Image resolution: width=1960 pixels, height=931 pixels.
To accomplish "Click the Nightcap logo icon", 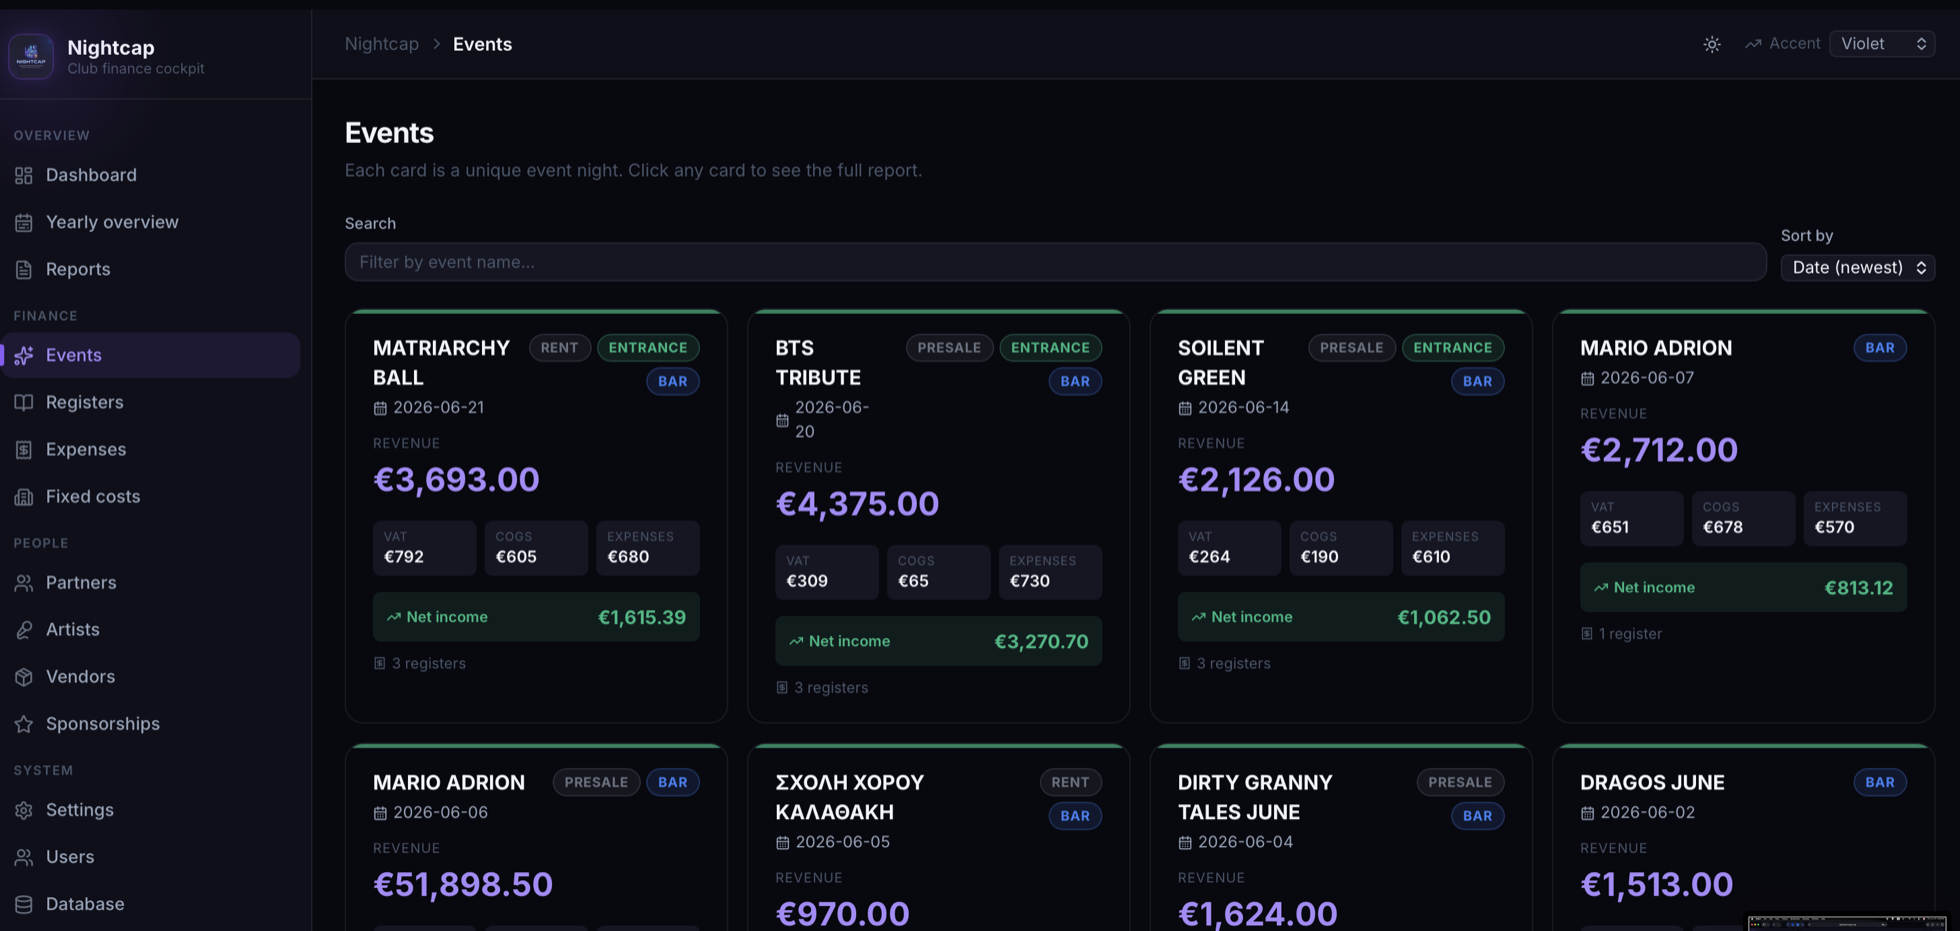I will pyautogui.click(x=31, y=56).
